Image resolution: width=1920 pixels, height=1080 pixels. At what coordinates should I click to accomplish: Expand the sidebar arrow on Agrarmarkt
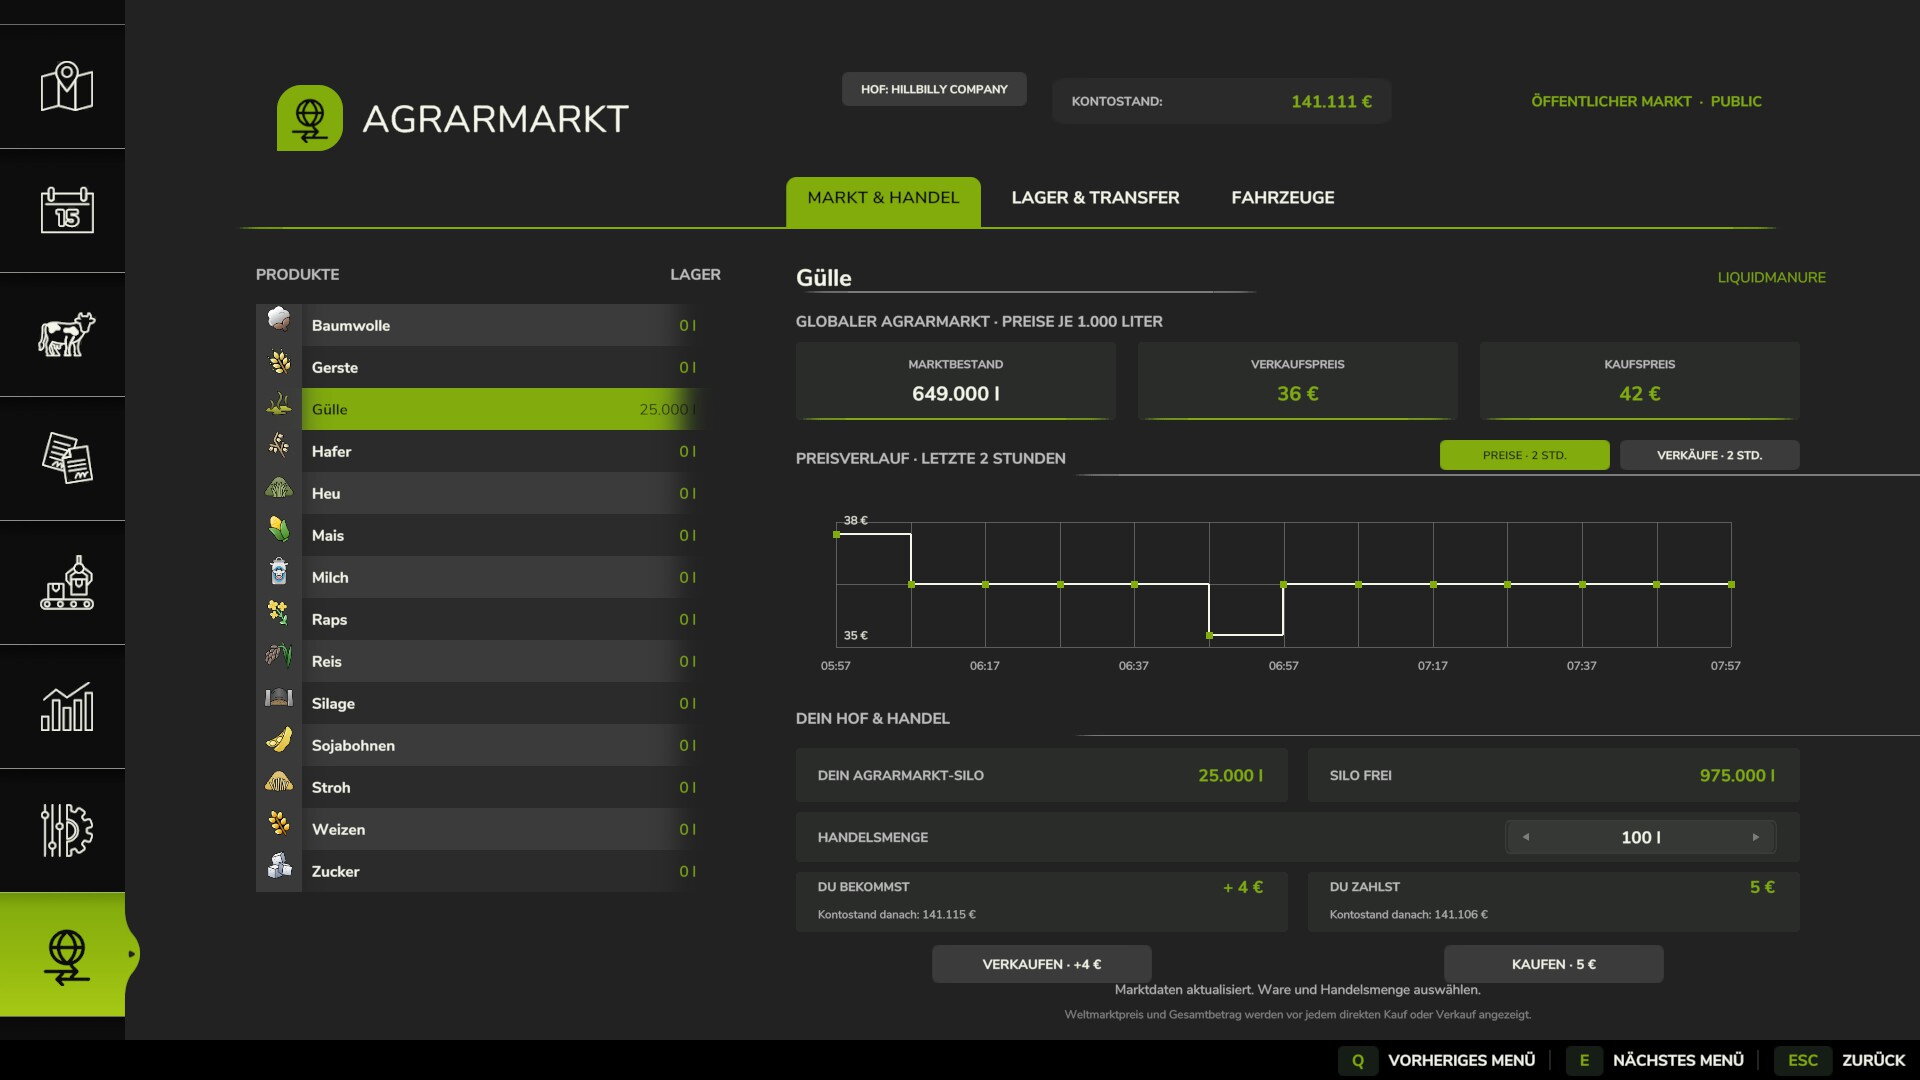[131, 954]
